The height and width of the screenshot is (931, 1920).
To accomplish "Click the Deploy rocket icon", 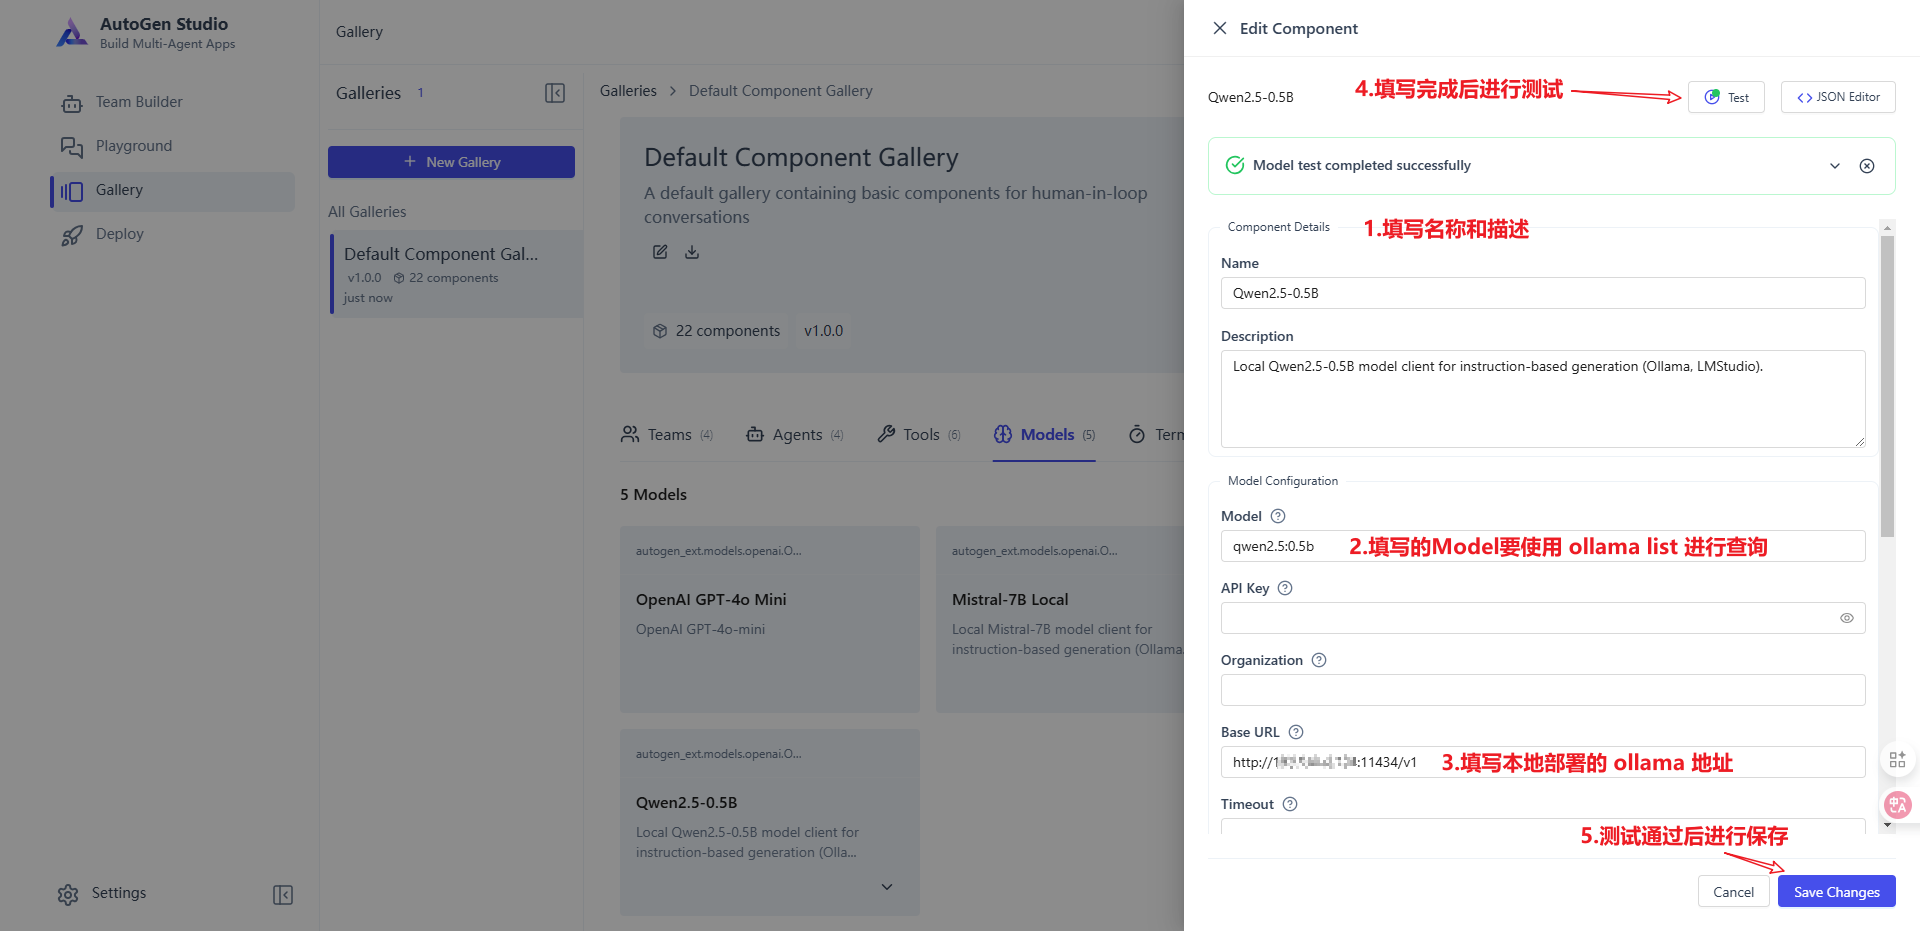I will 72,235.
